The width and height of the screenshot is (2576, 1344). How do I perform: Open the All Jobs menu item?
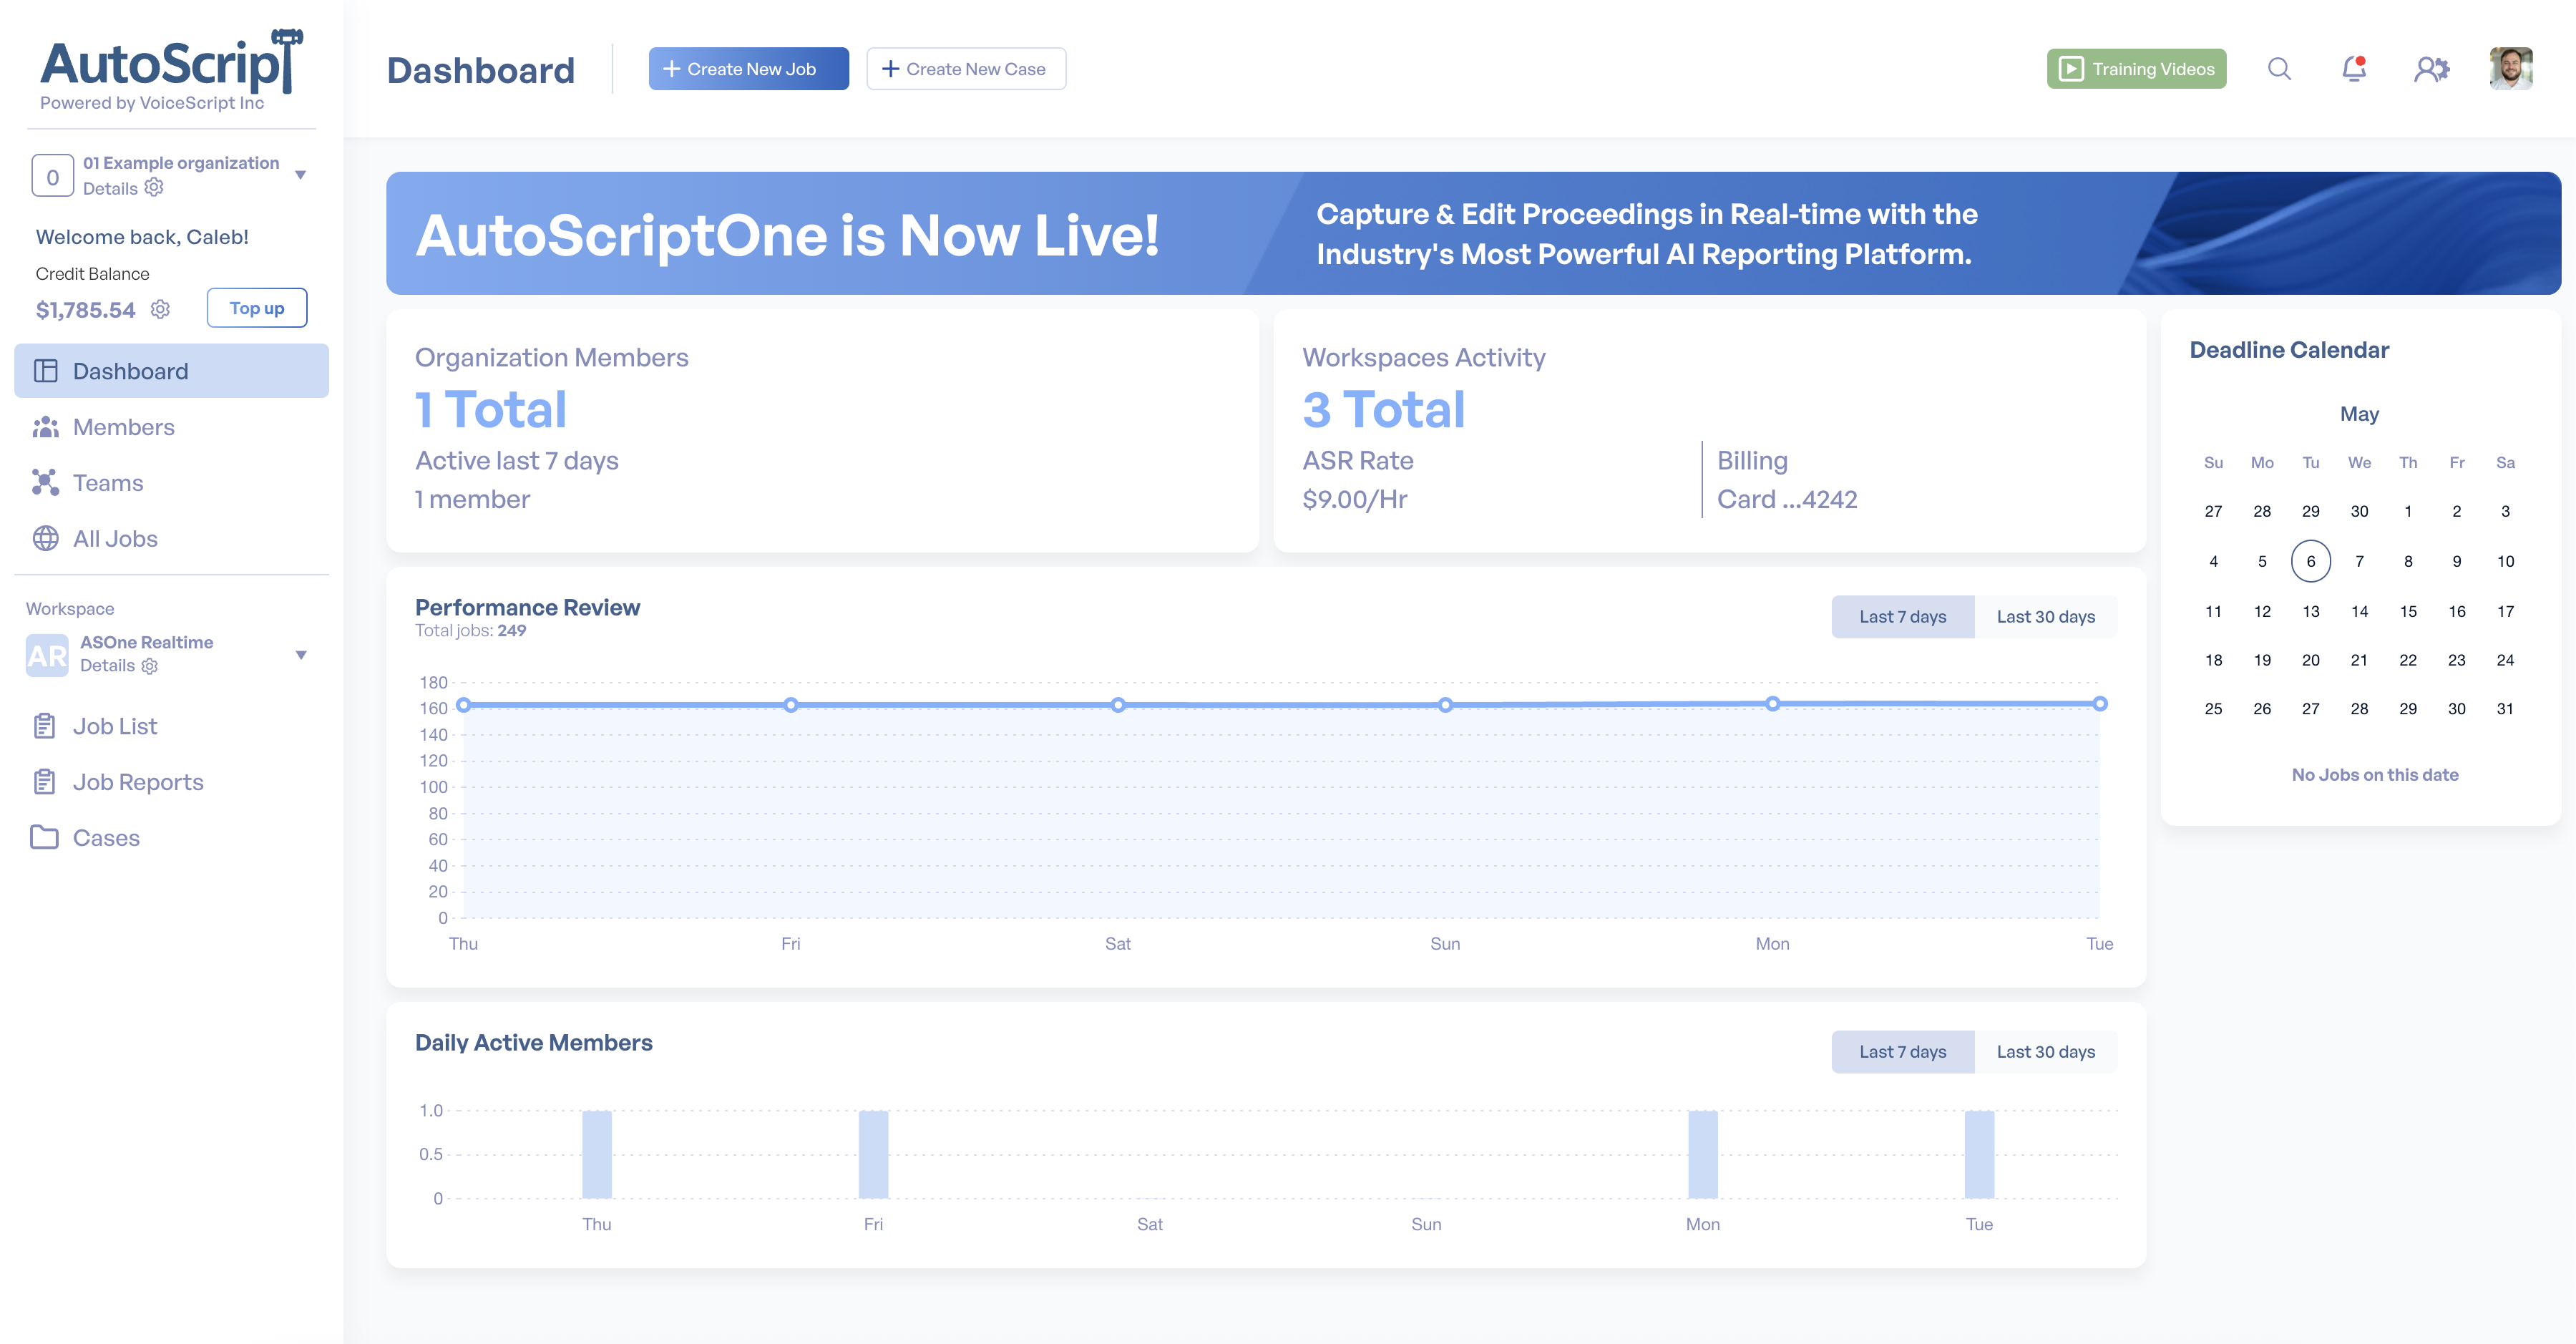click(x=172, y=538)
